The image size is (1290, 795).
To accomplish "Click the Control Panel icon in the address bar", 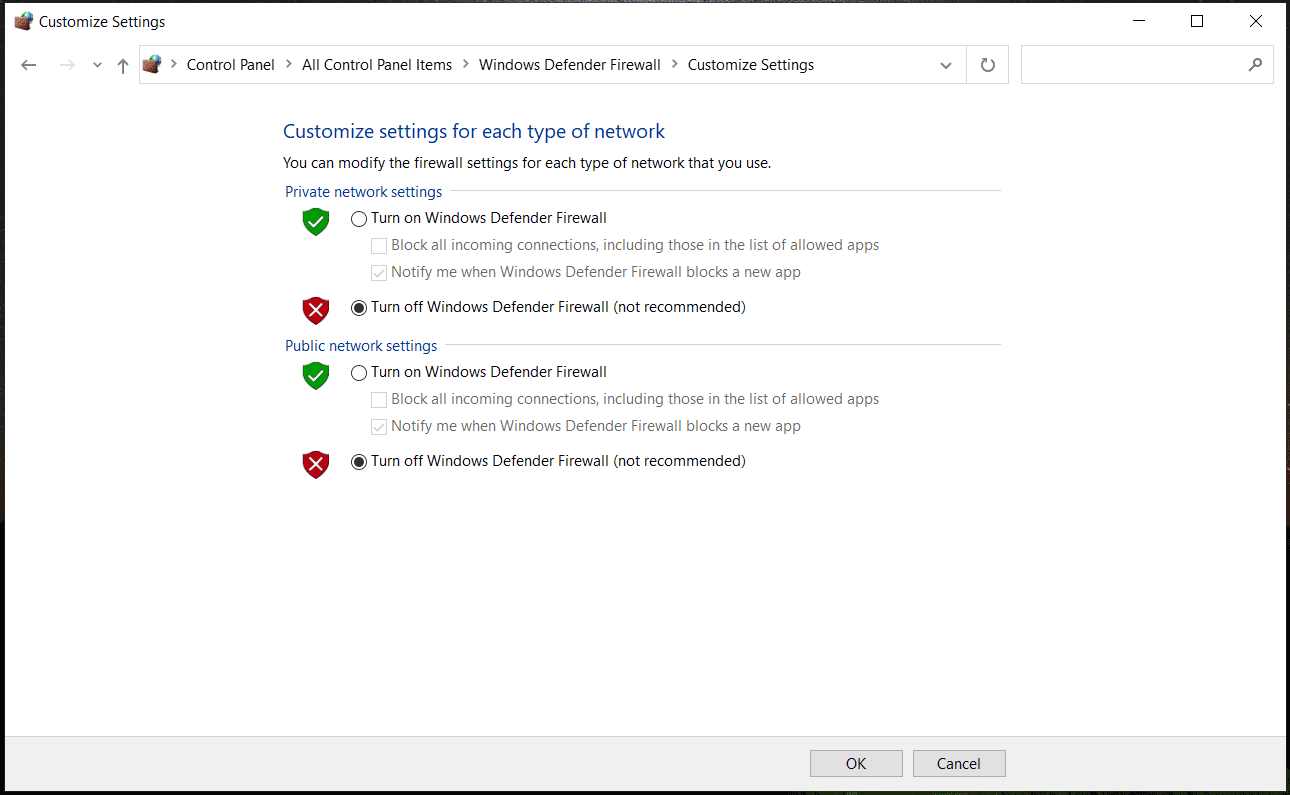I will click(152, 64).
